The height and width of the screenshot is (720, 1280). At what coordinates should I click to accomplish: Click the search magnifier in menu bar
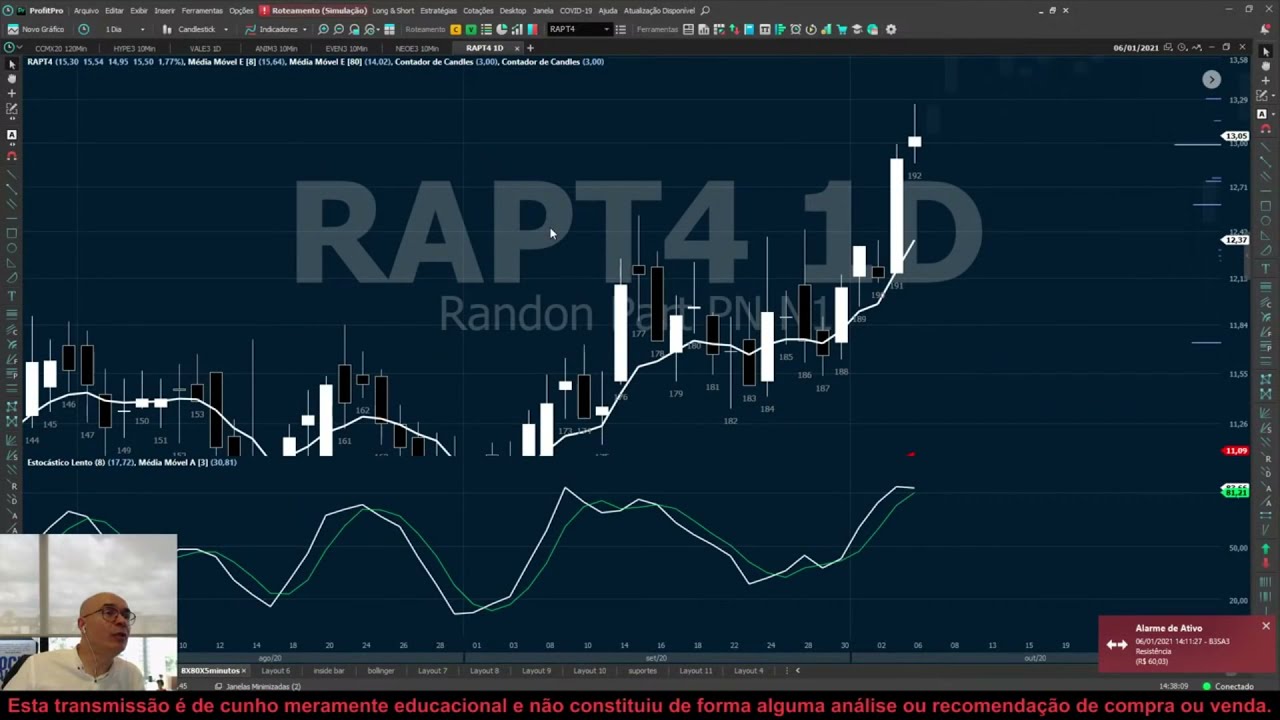(705, 10)
